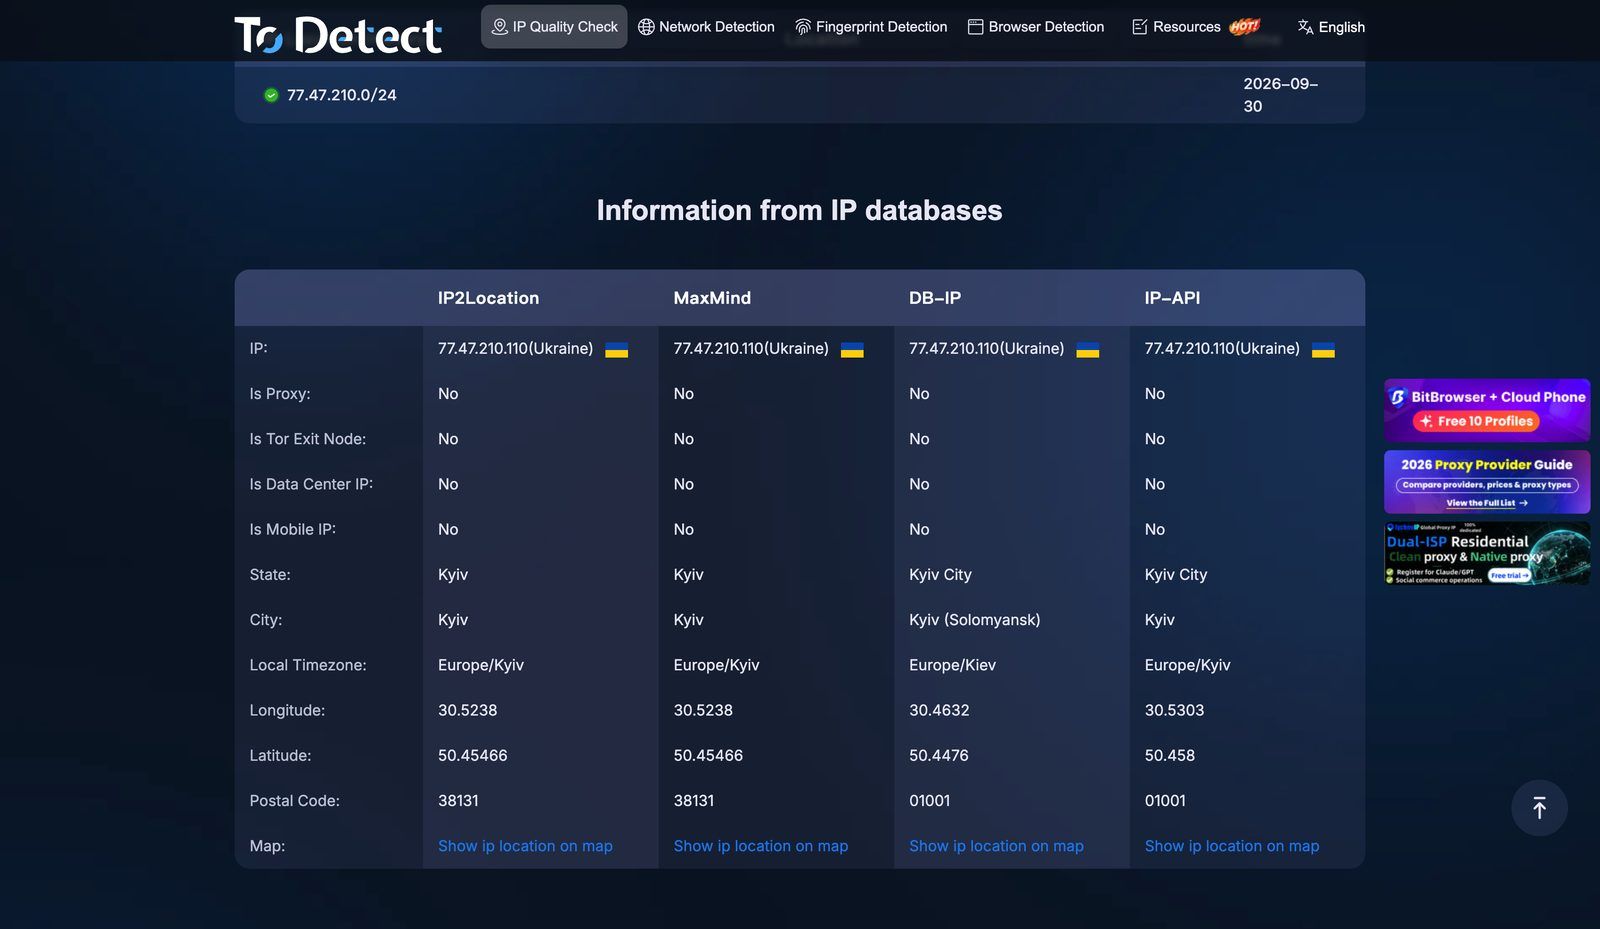Click the fingerprint icon in navigation
This screenshot has height=929, width=1600.
point(803,27)
